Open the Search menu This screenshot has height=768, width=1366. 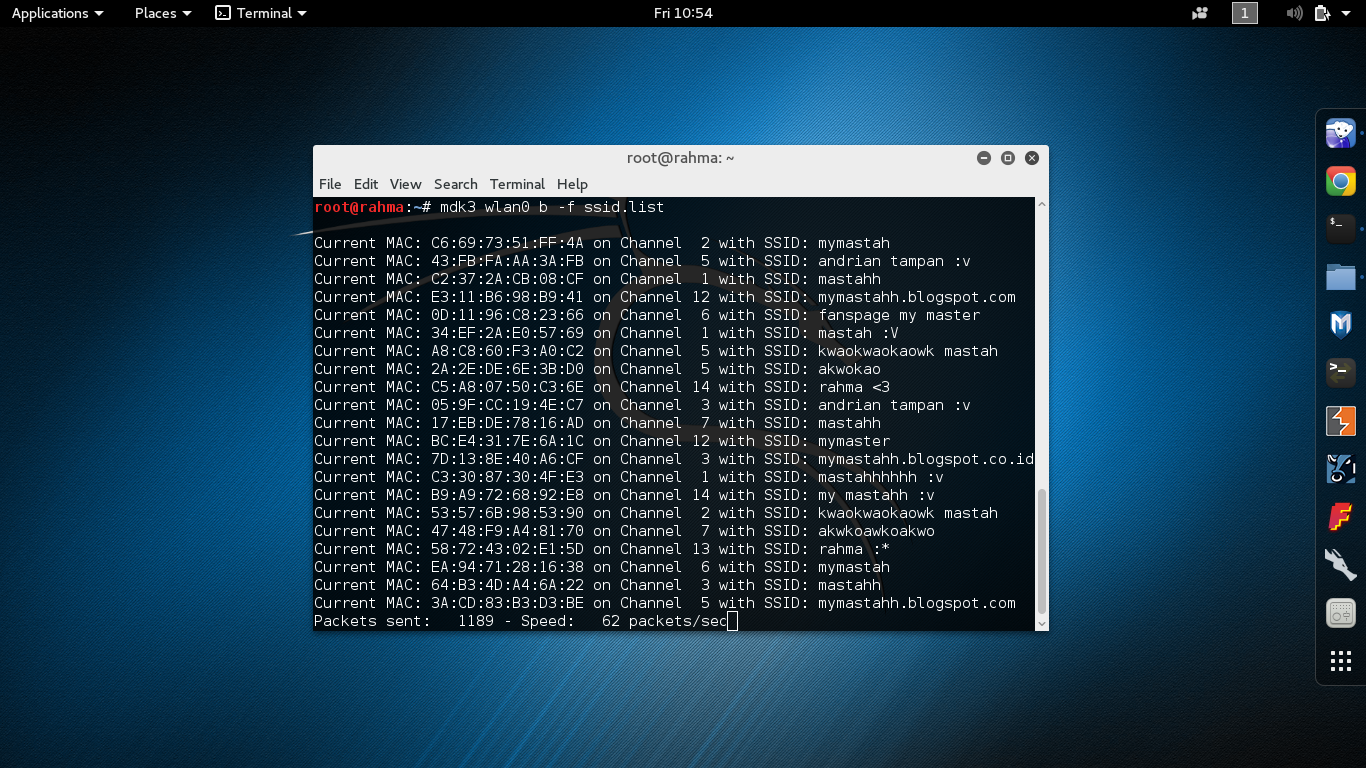point(455,184)
